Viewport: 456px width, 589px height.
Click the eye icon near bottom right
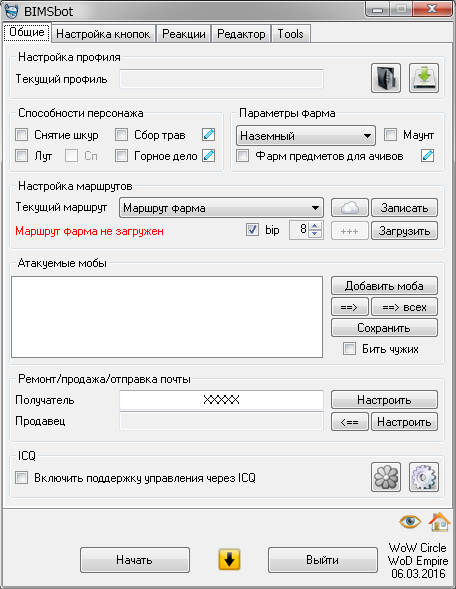[410, 521]
